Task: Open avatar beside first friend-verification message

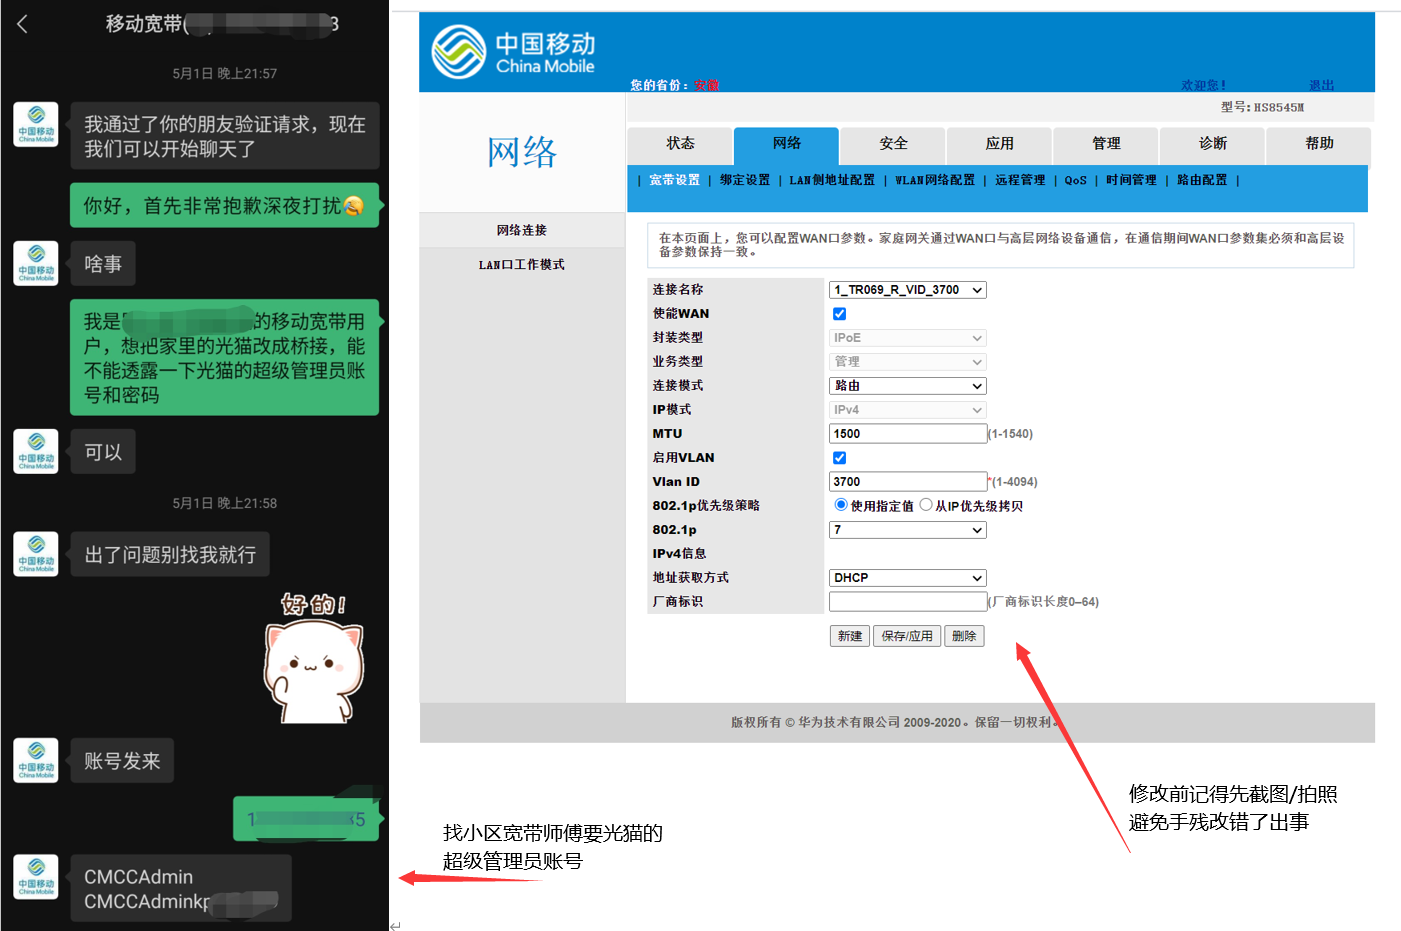Action: (x=36, y=124)
